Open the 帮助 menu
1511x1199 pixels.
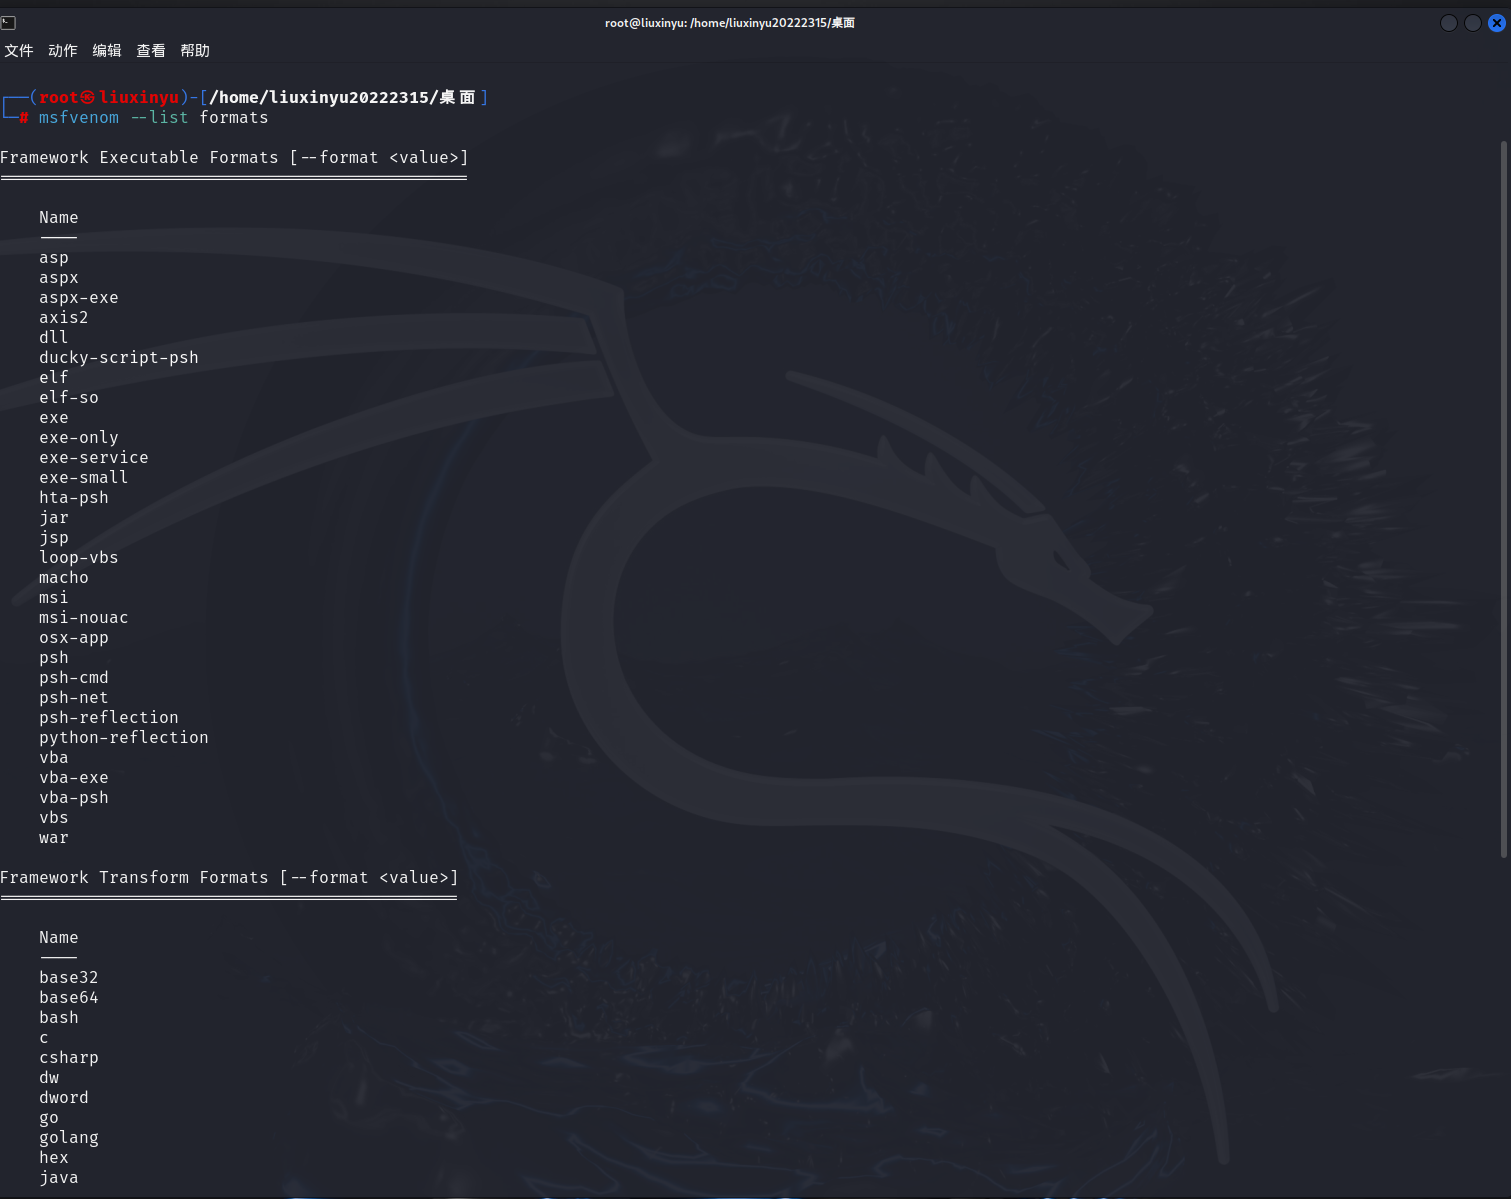195,51
